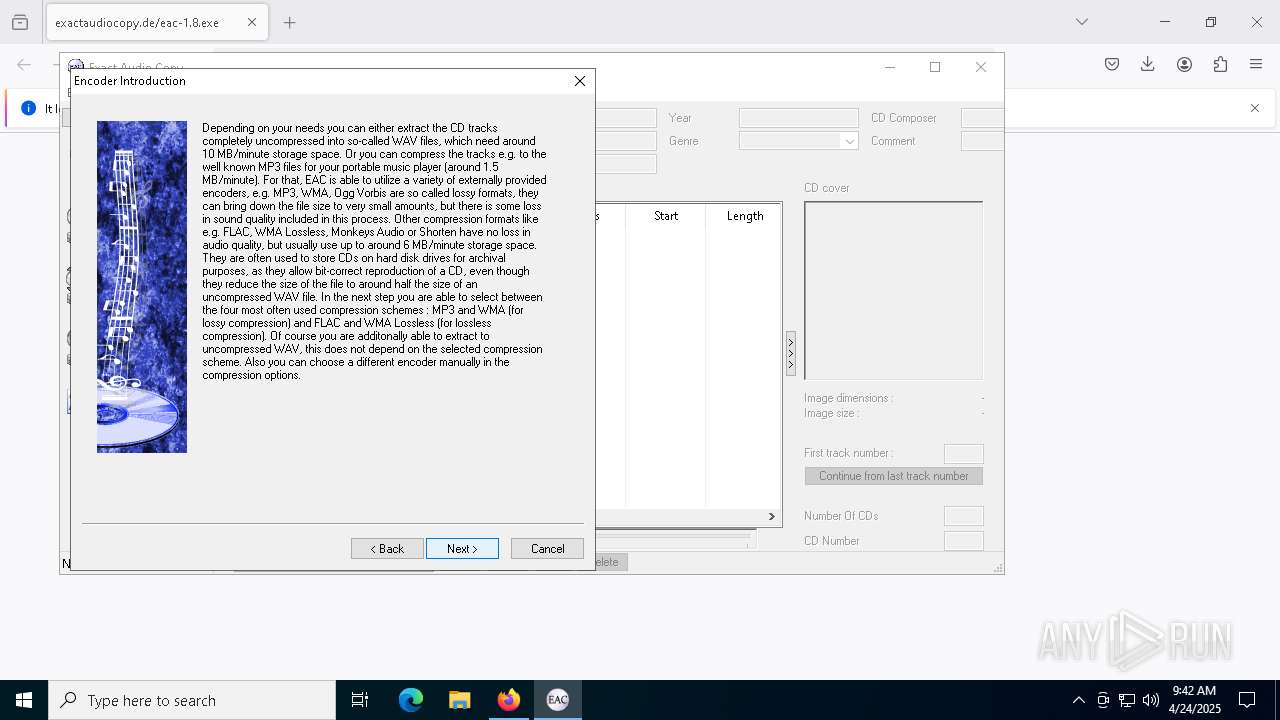Open the volume control in system tray

coord(1151,700)
